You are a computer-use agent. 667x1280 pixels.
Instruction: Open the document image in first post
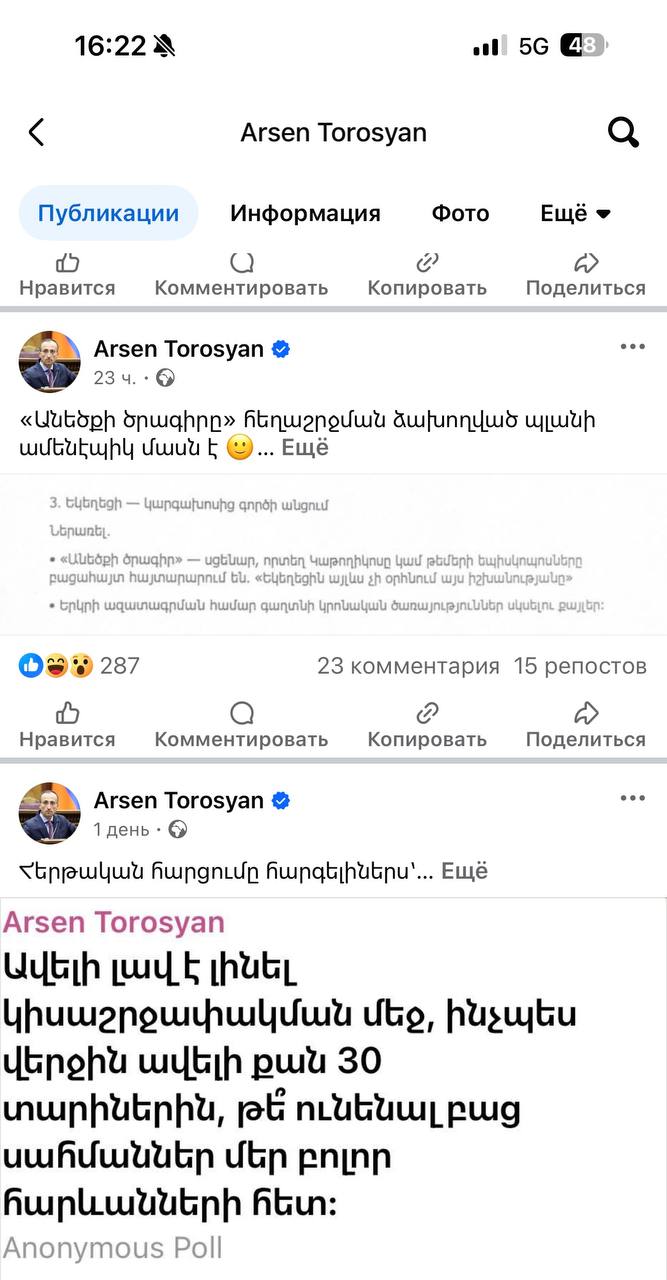(x=333, y=553)
